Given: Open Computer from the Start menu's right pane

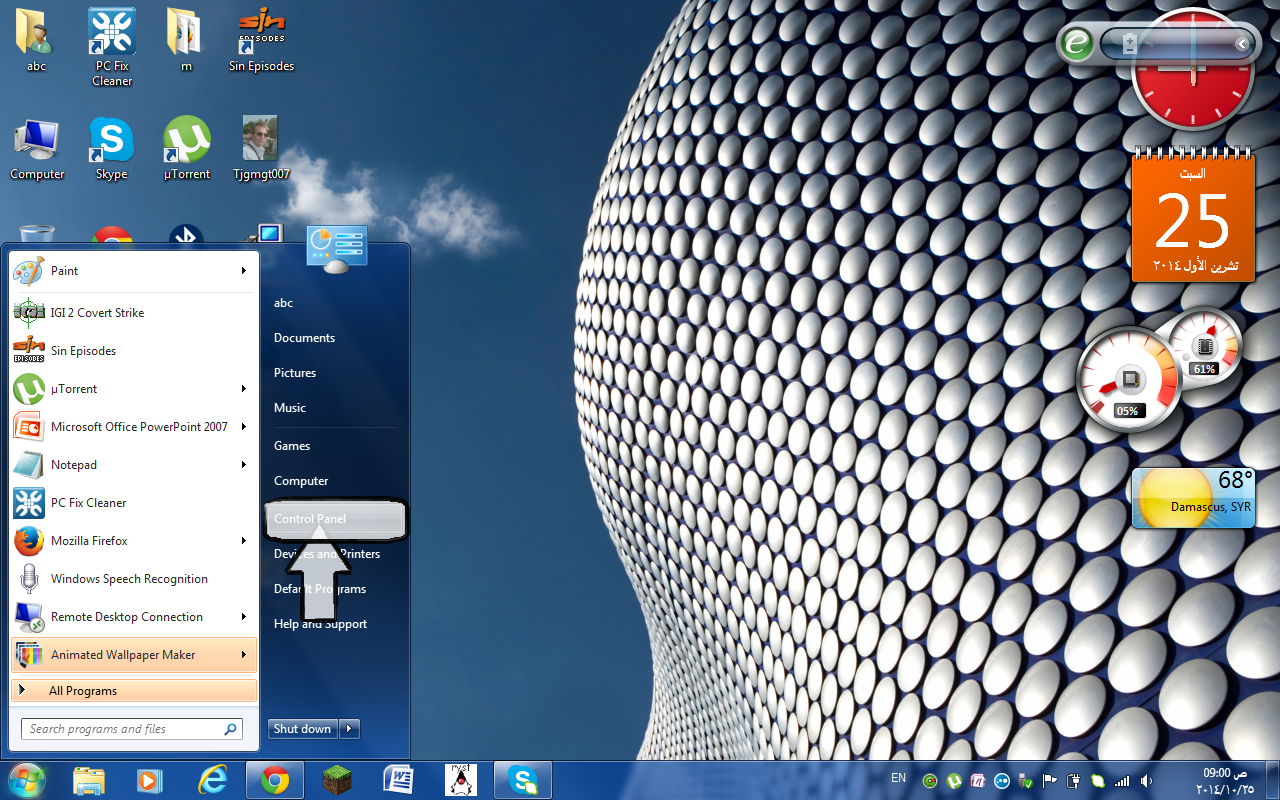Looking at the screenshot, I should 301,481.
